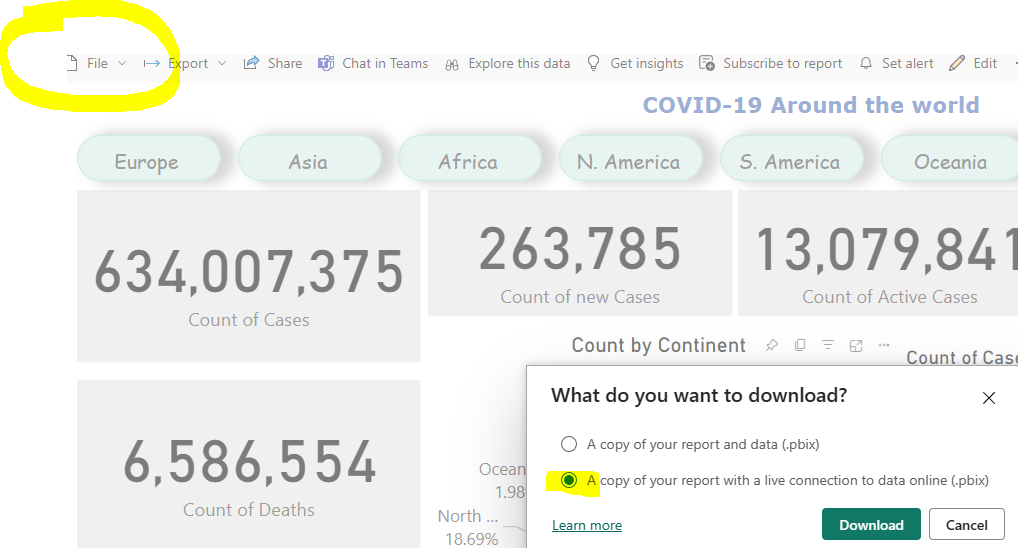Screen dimensions: 1018x548
Task: Click the Download button
Action: tap(871, 525)
